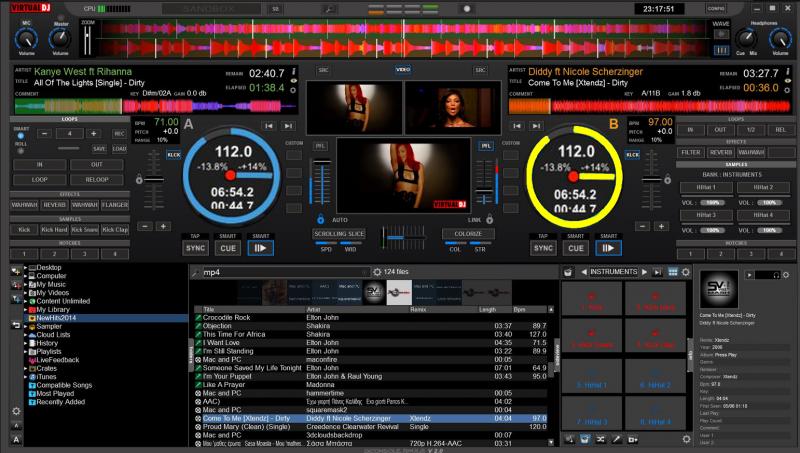Screen dimensions: 800x453
Task: Open the SCROLLING SLICE video effect dropdown
Action: coord(339,234)
